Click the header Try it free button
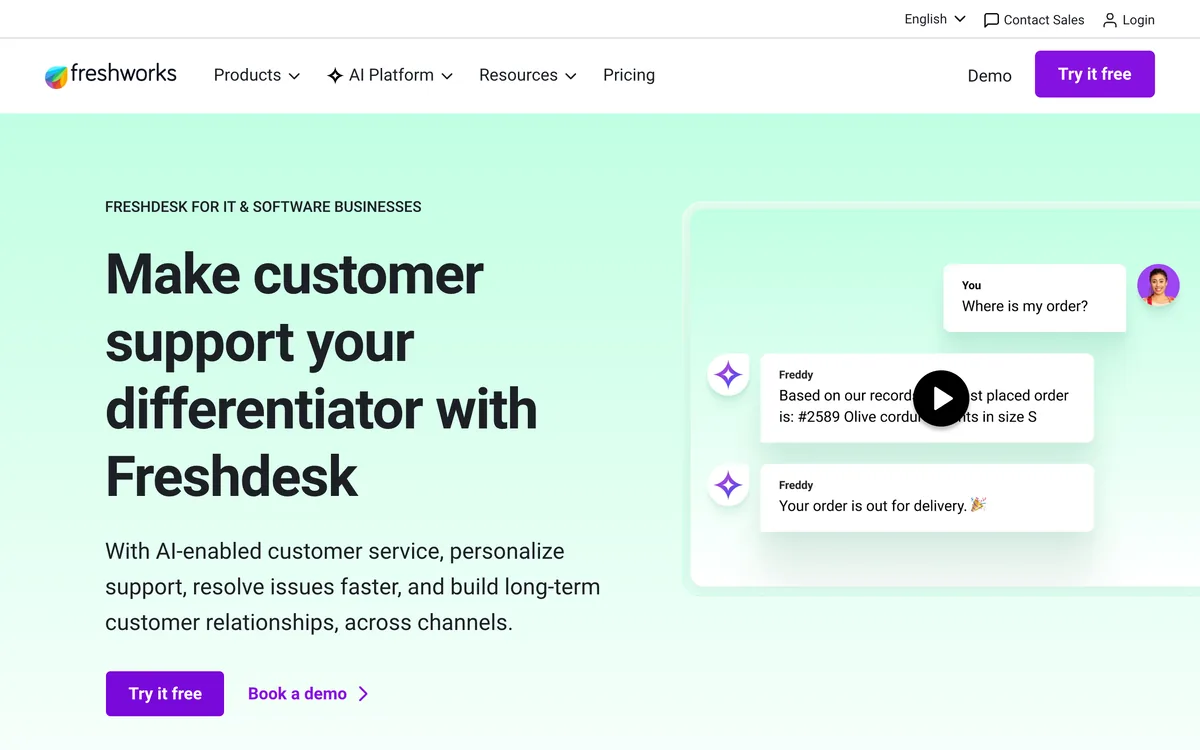Viewport: 1200px width, 750px height. (1095, 74)
